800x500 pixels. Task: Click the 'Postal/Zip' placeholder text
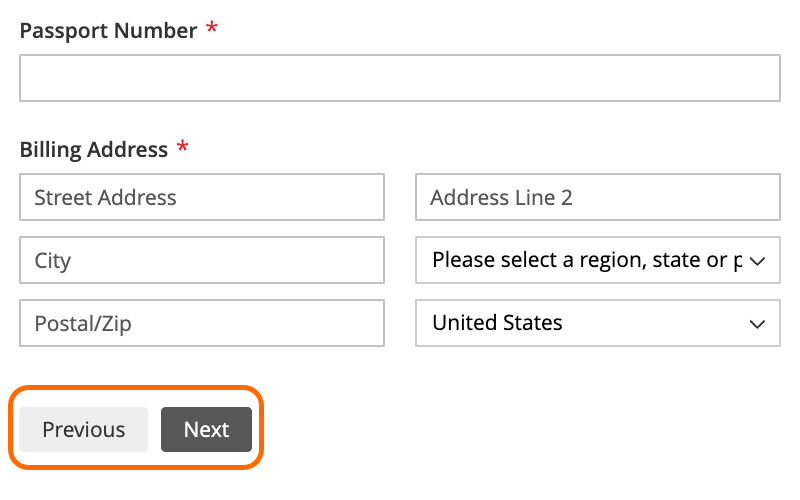click(83, 323)
